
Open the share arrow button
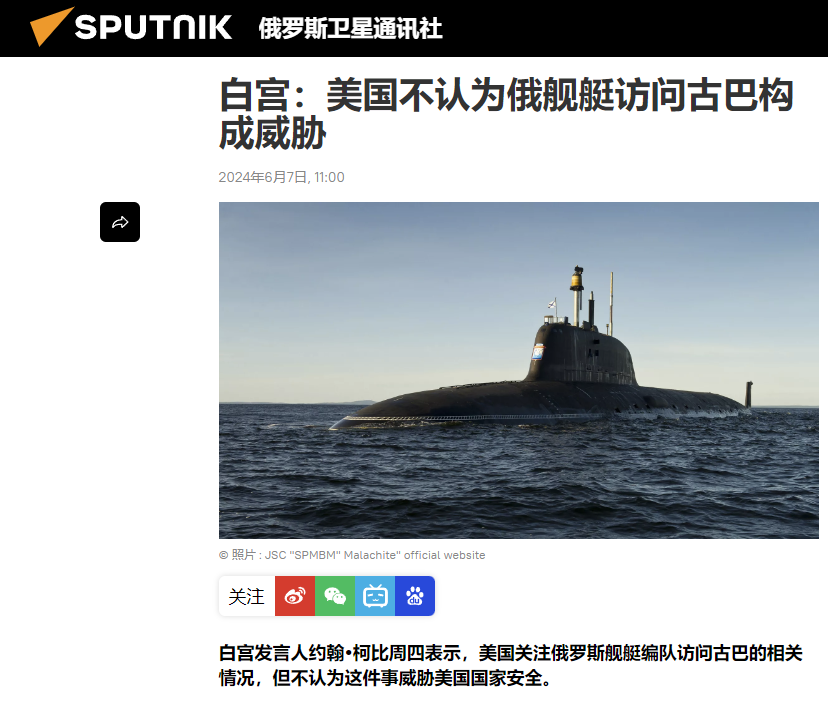[x=120, y=222]
